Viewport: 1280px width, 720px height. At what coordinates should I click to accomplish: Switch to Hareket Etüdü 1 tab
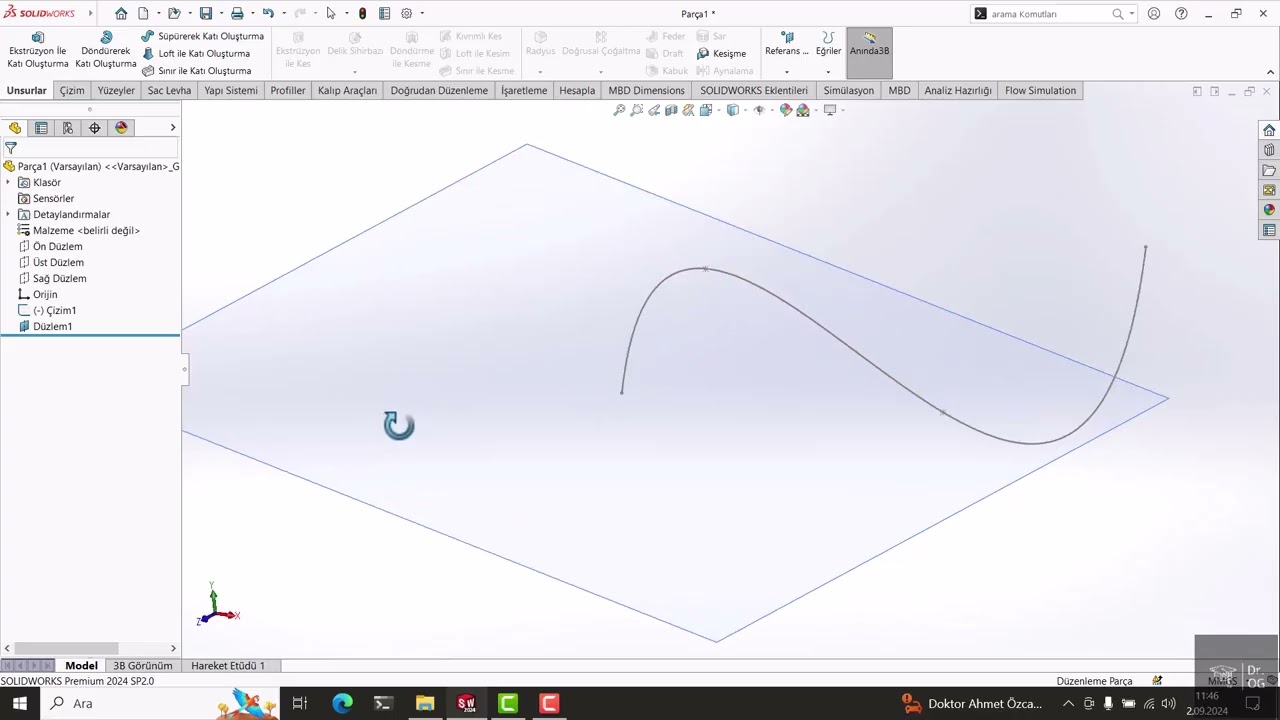tap(228, 665)
